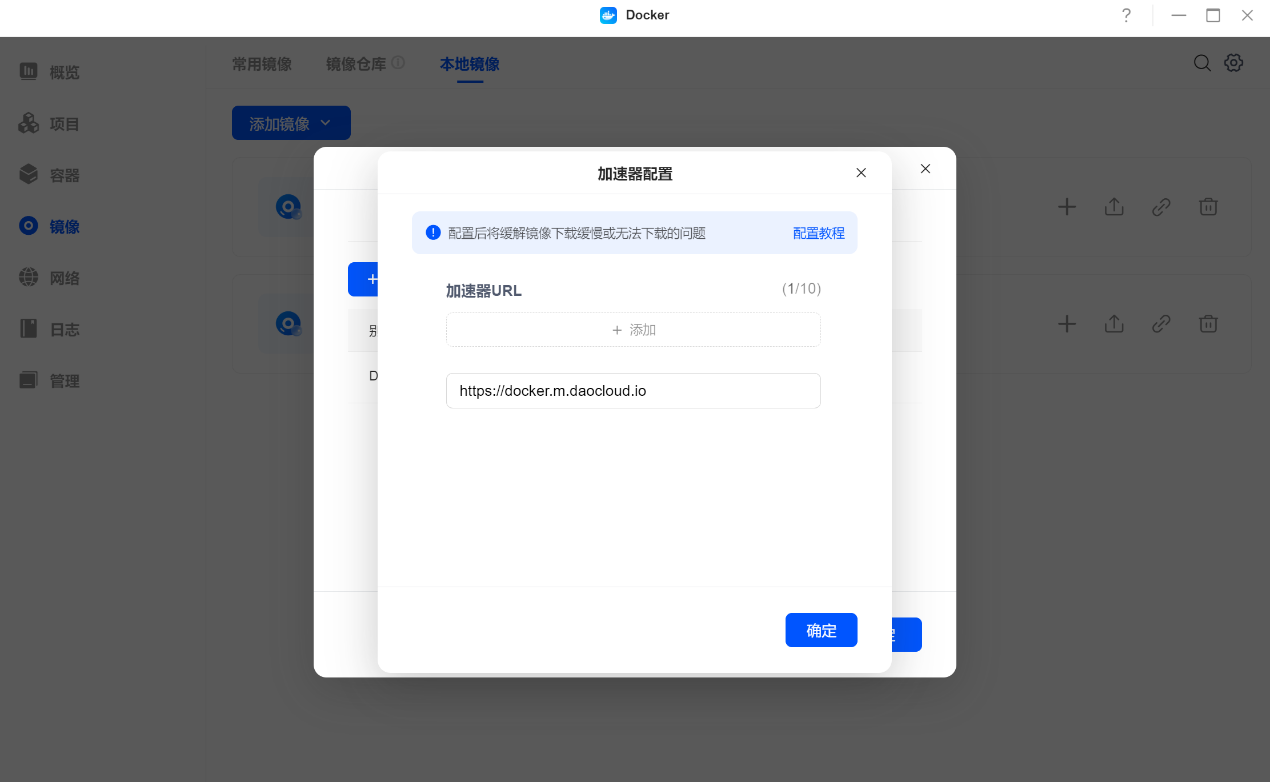Click the link icon in lower image row
Screen dimensions: 1270x782
click(x=1161, y=323)
